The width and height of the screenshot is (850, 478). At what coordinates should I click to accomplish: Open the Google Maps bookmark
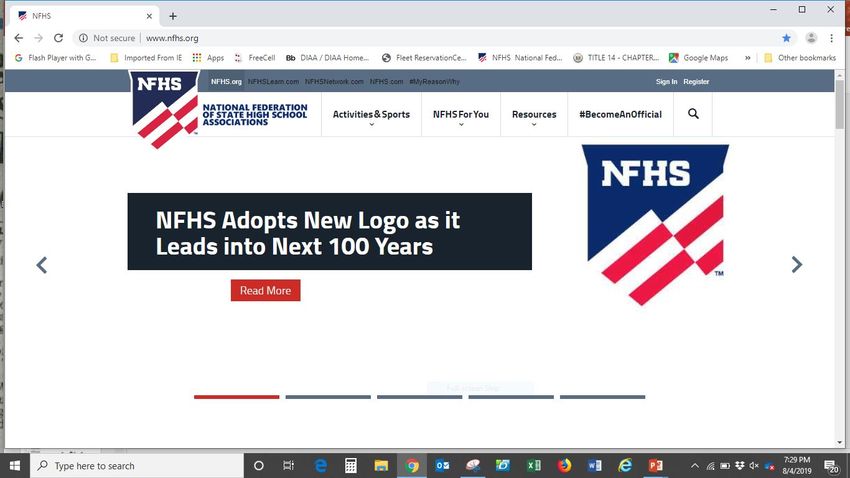(699, 57)
